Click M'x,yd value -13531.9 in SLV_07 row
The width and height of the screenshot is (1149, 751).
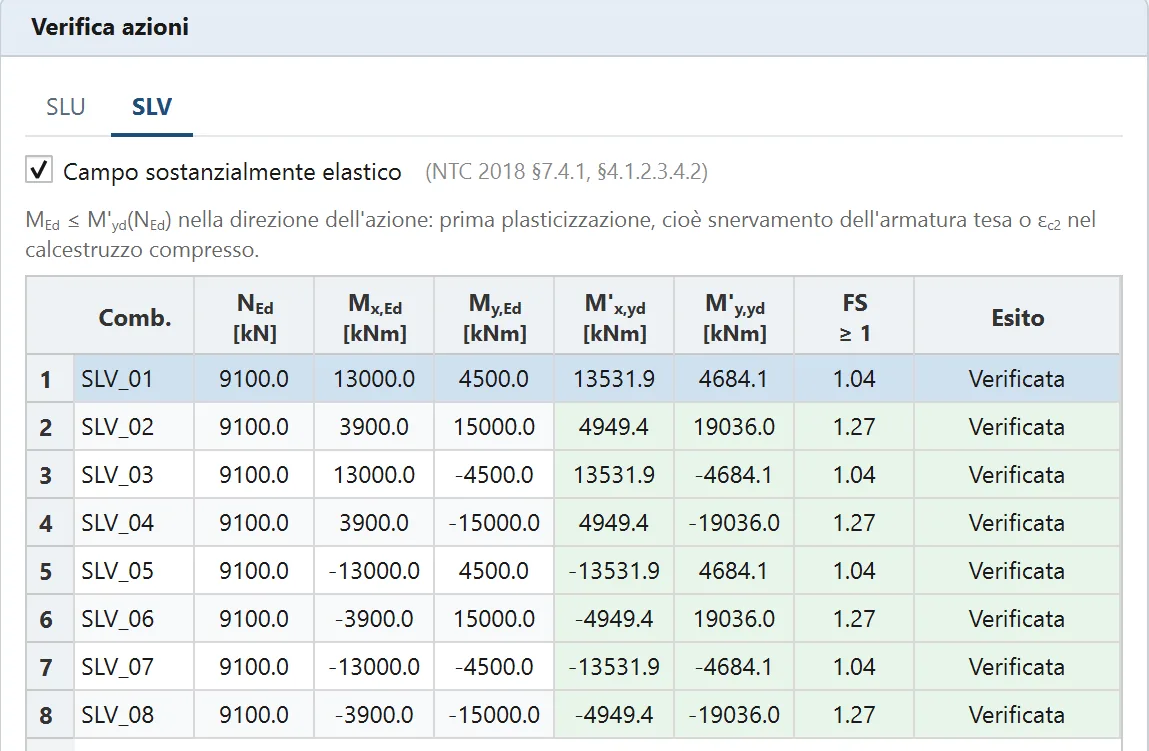click(615, 667)
